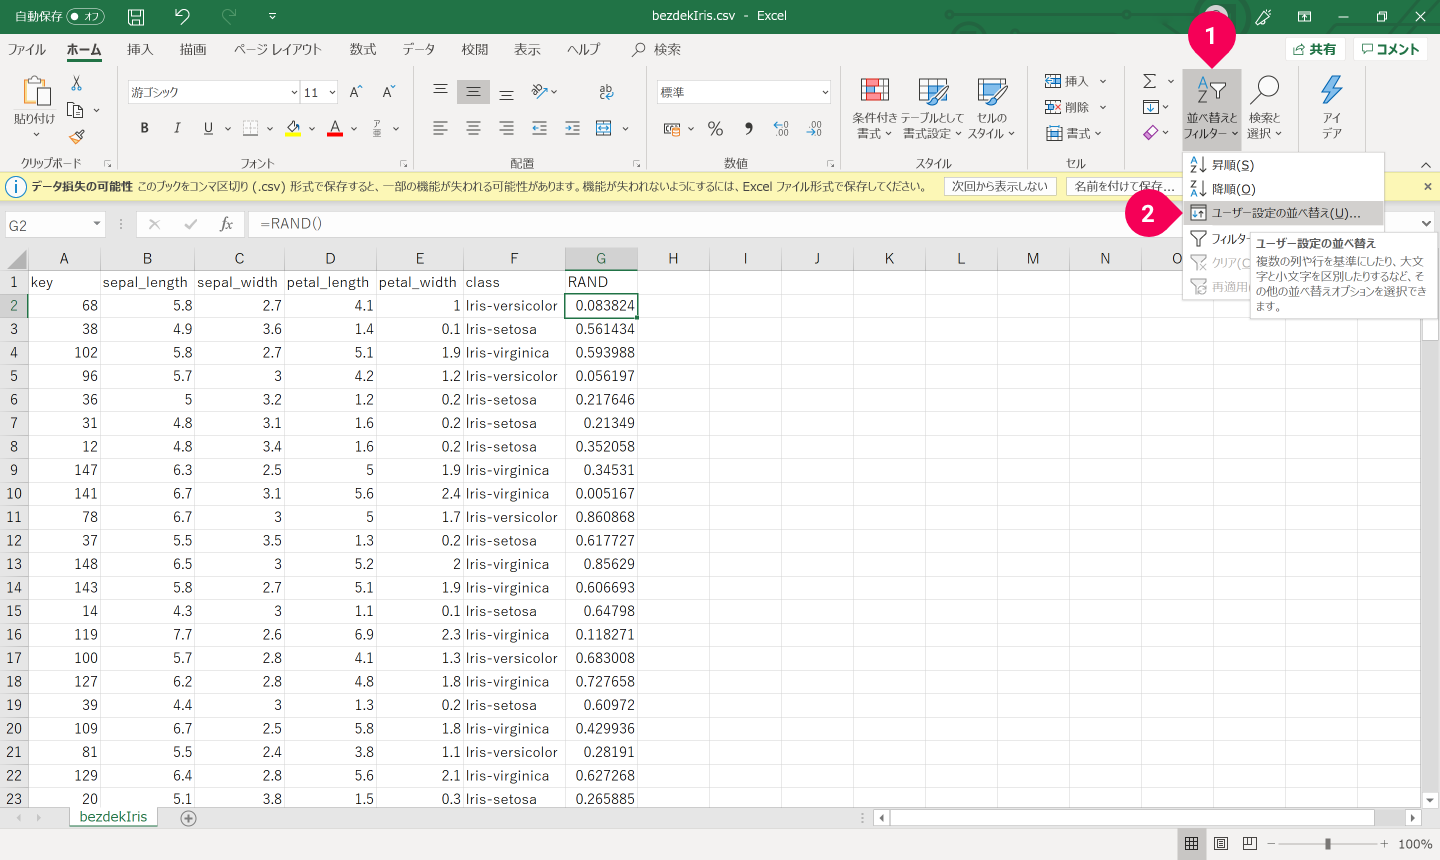
Task: Apply percent style
Action: [715, 128]
